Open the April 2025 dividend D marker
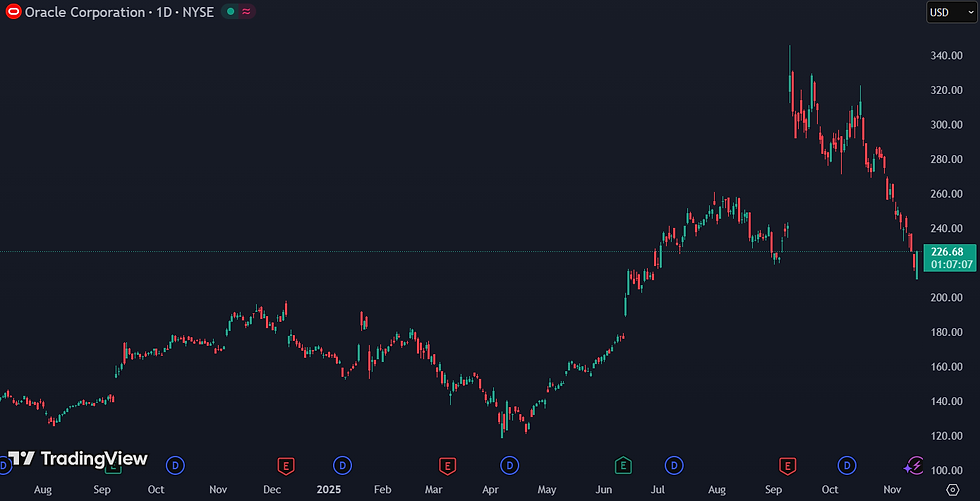 point(510,465)
